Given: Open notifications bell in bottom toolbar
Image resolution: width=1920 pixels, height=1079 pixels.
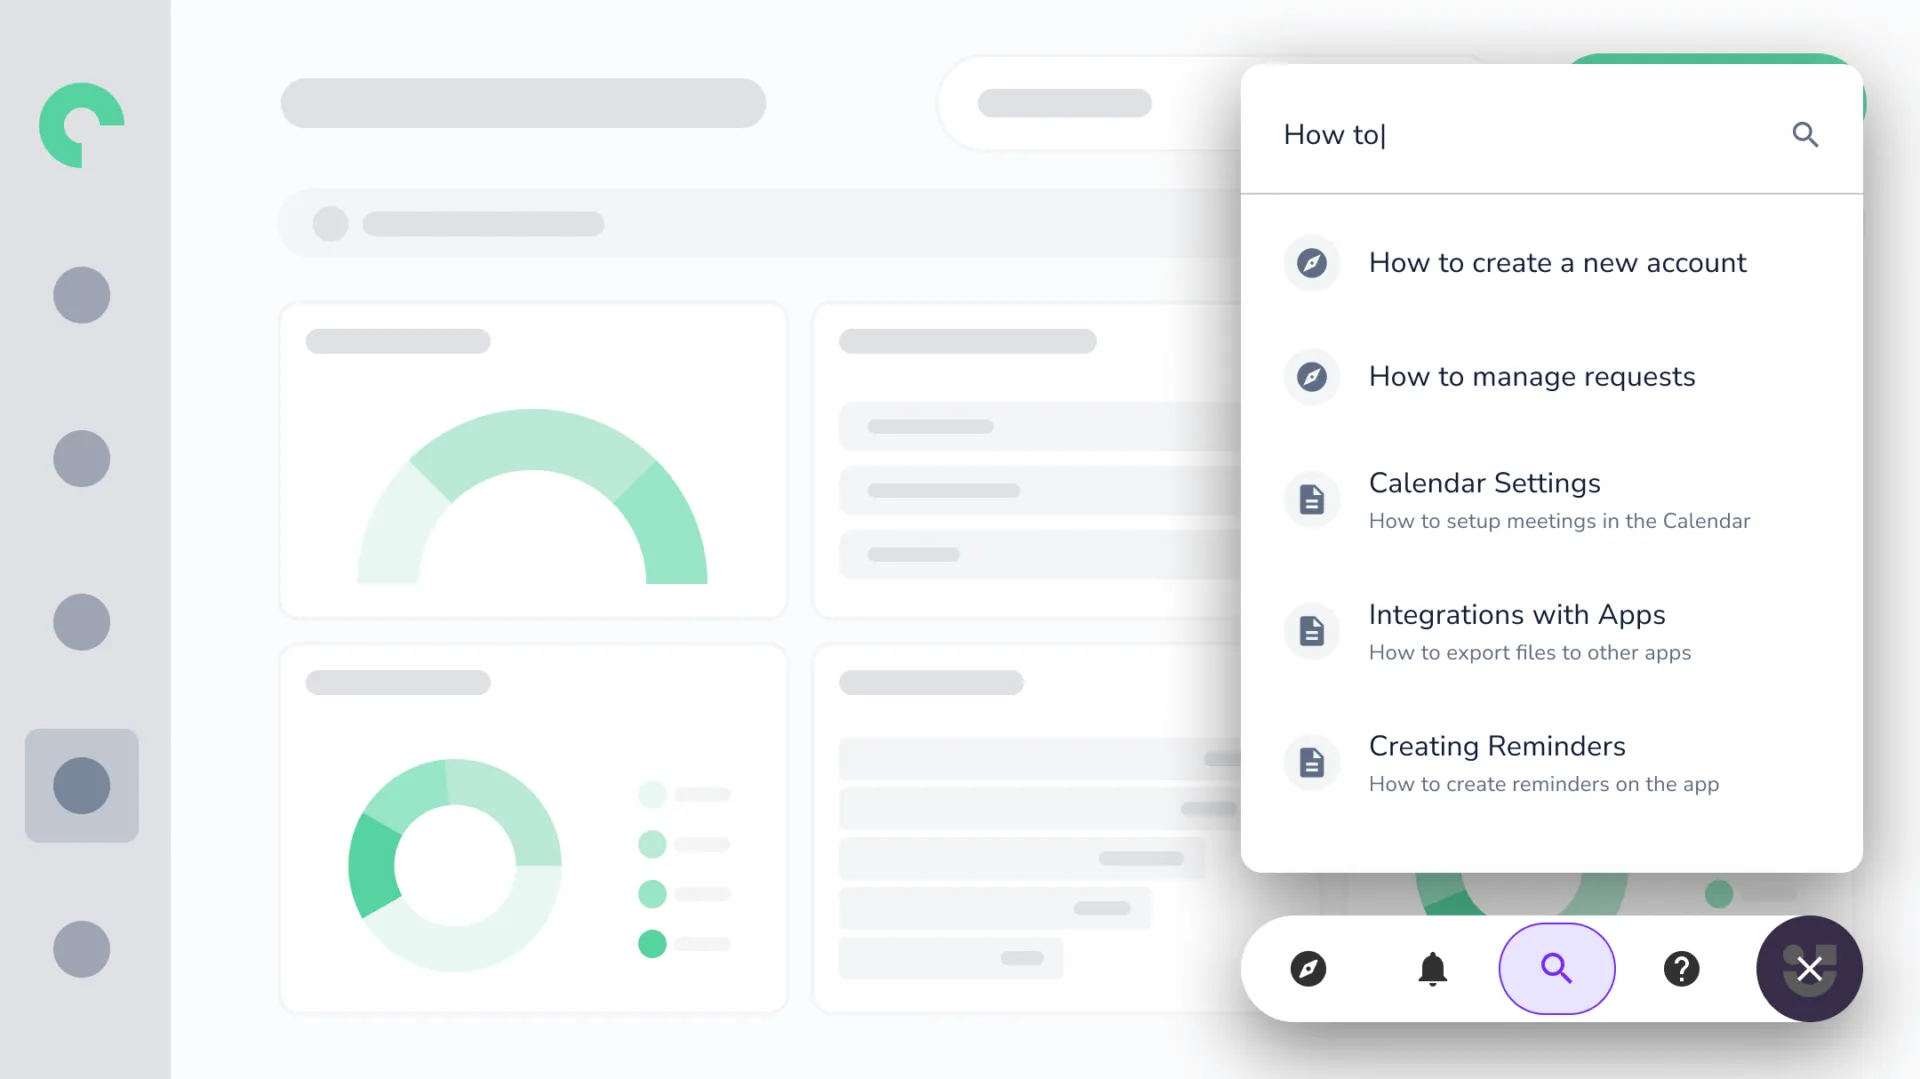Looking at the screenshot, I should coord(1432,969).
